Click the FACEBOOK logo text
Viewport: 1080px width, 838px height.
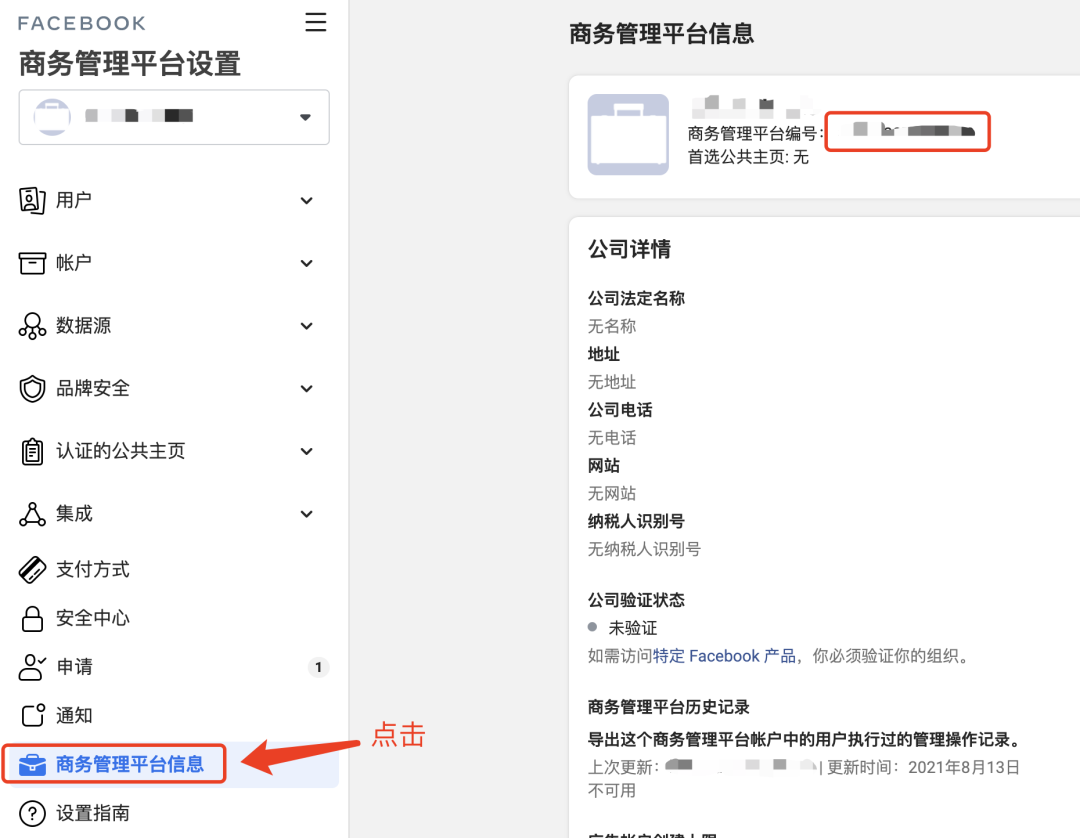82,23
